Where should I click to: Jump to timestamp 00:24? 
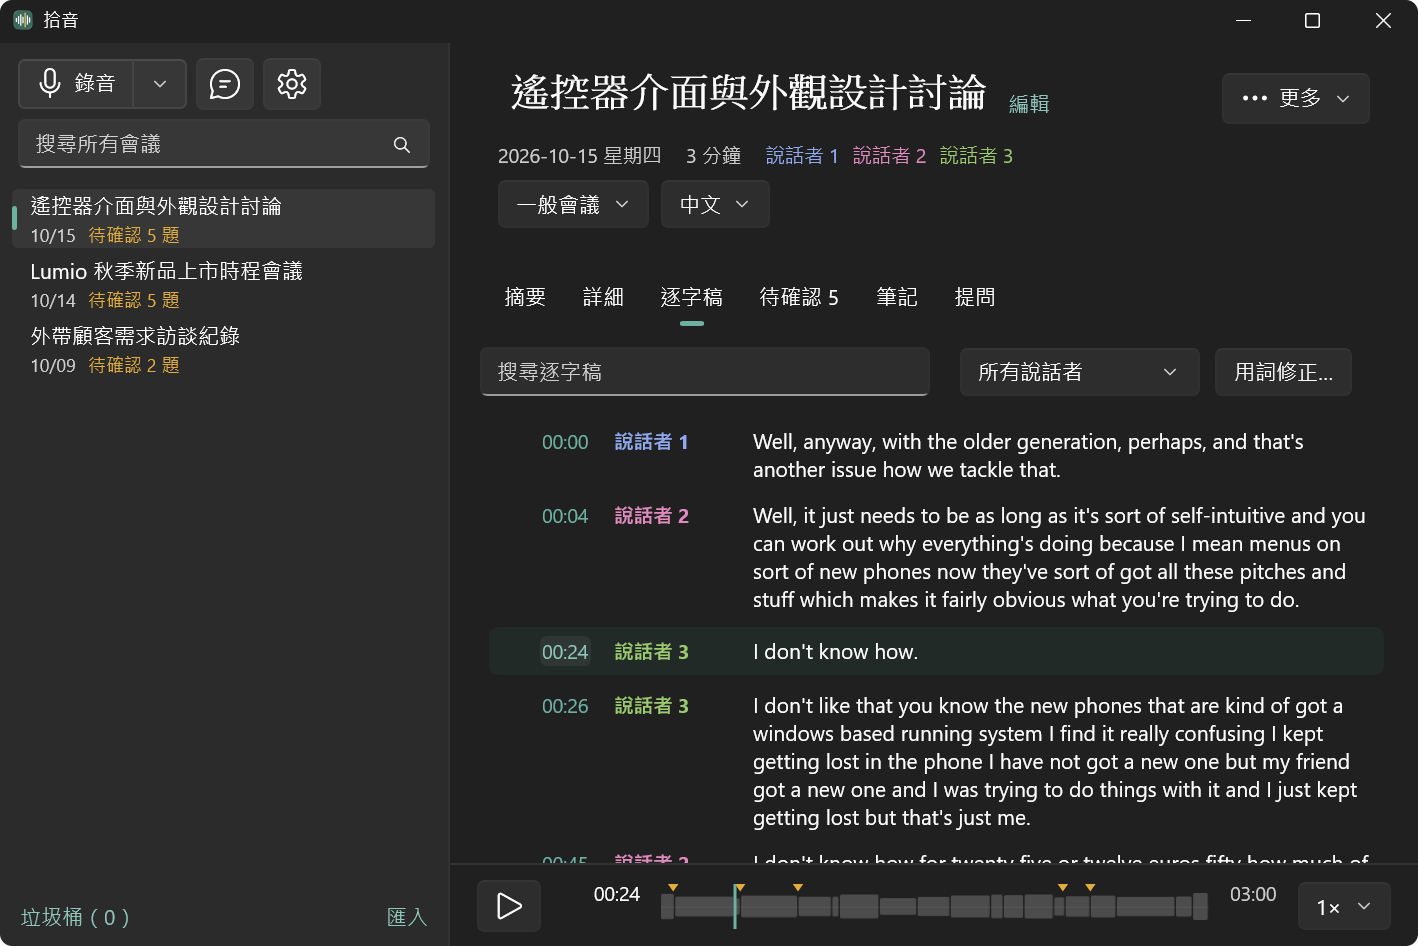pos(565,652)
